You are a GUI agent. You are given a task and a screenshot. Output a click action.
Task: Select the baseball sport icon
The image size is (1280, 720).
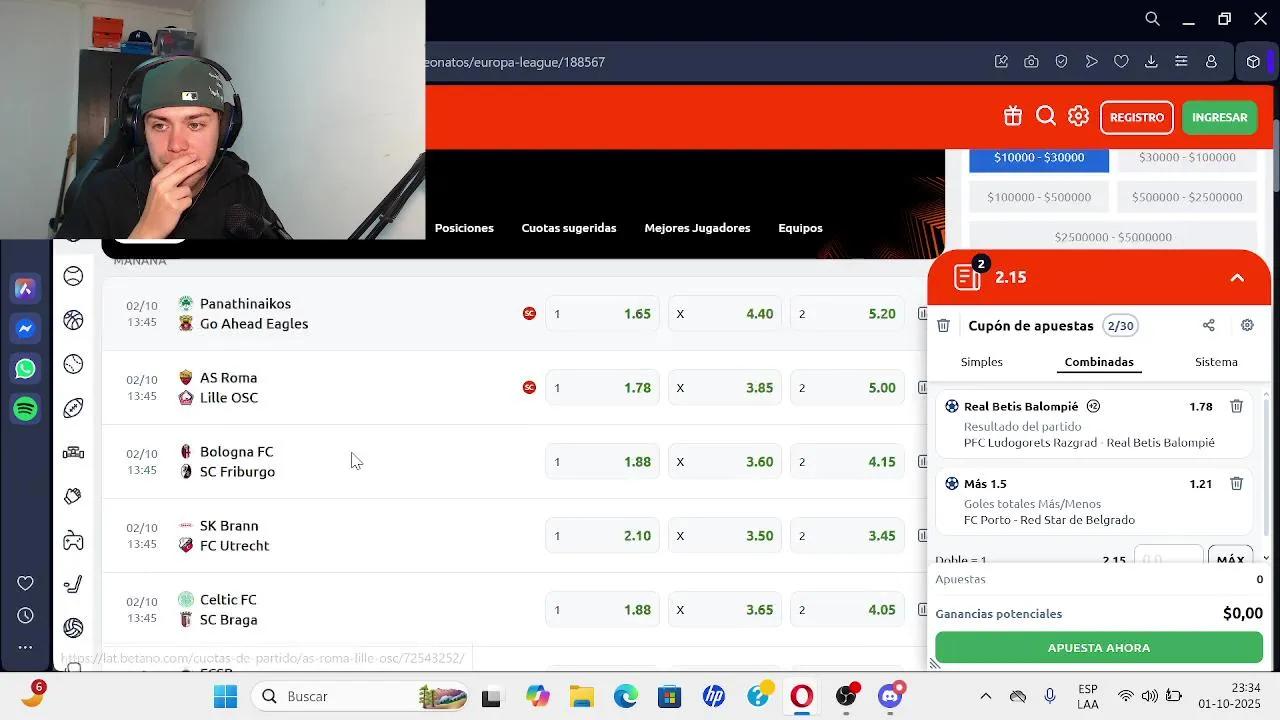(73, 364)
